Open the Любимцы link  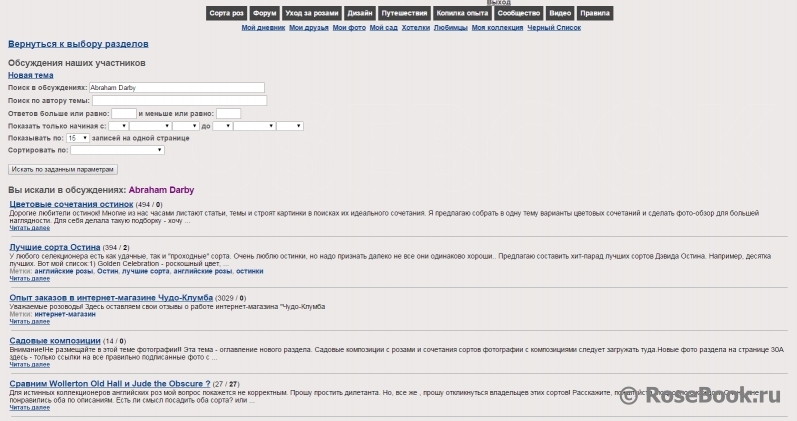[x=450, y=28]
